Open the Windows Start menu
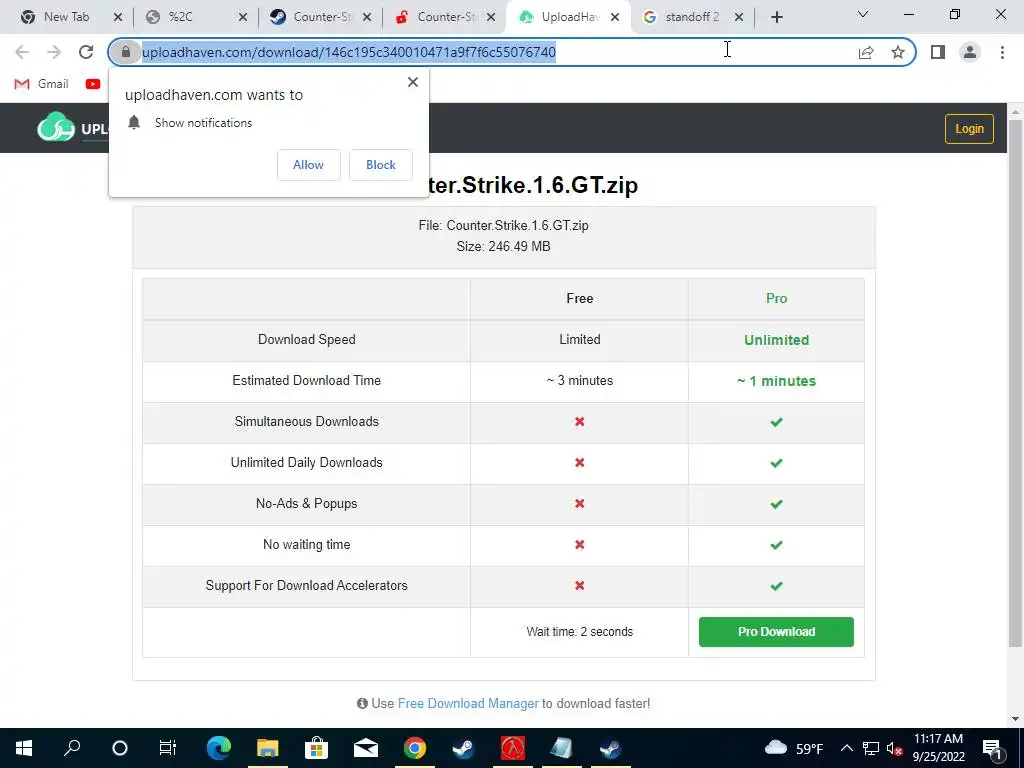This screenshot has width=1024, height=768. click(24, 748)
